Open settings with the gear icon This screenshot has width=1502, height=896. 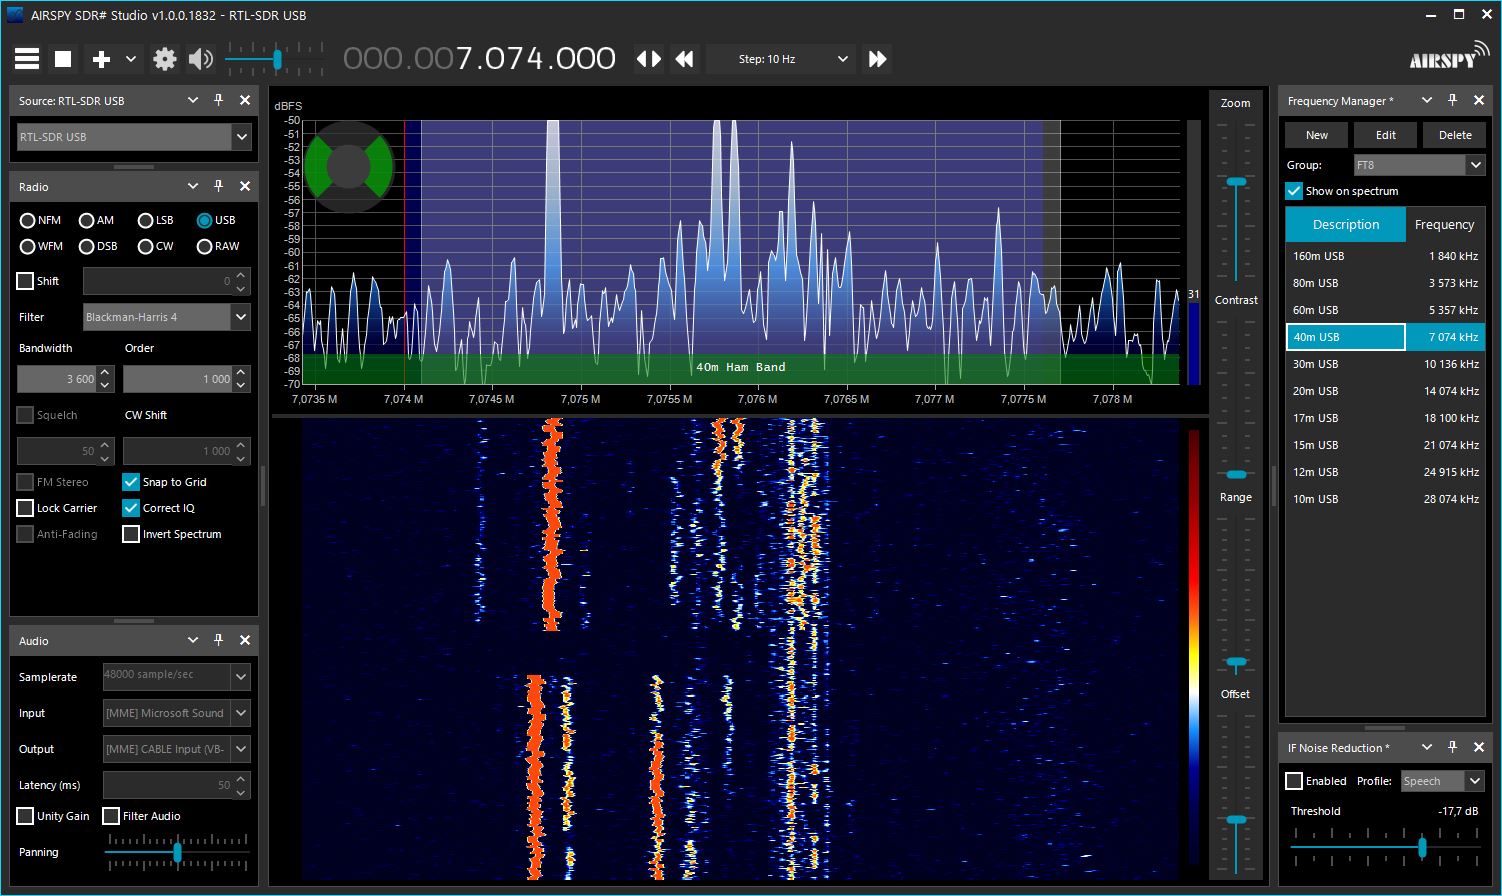click(165, 59)
